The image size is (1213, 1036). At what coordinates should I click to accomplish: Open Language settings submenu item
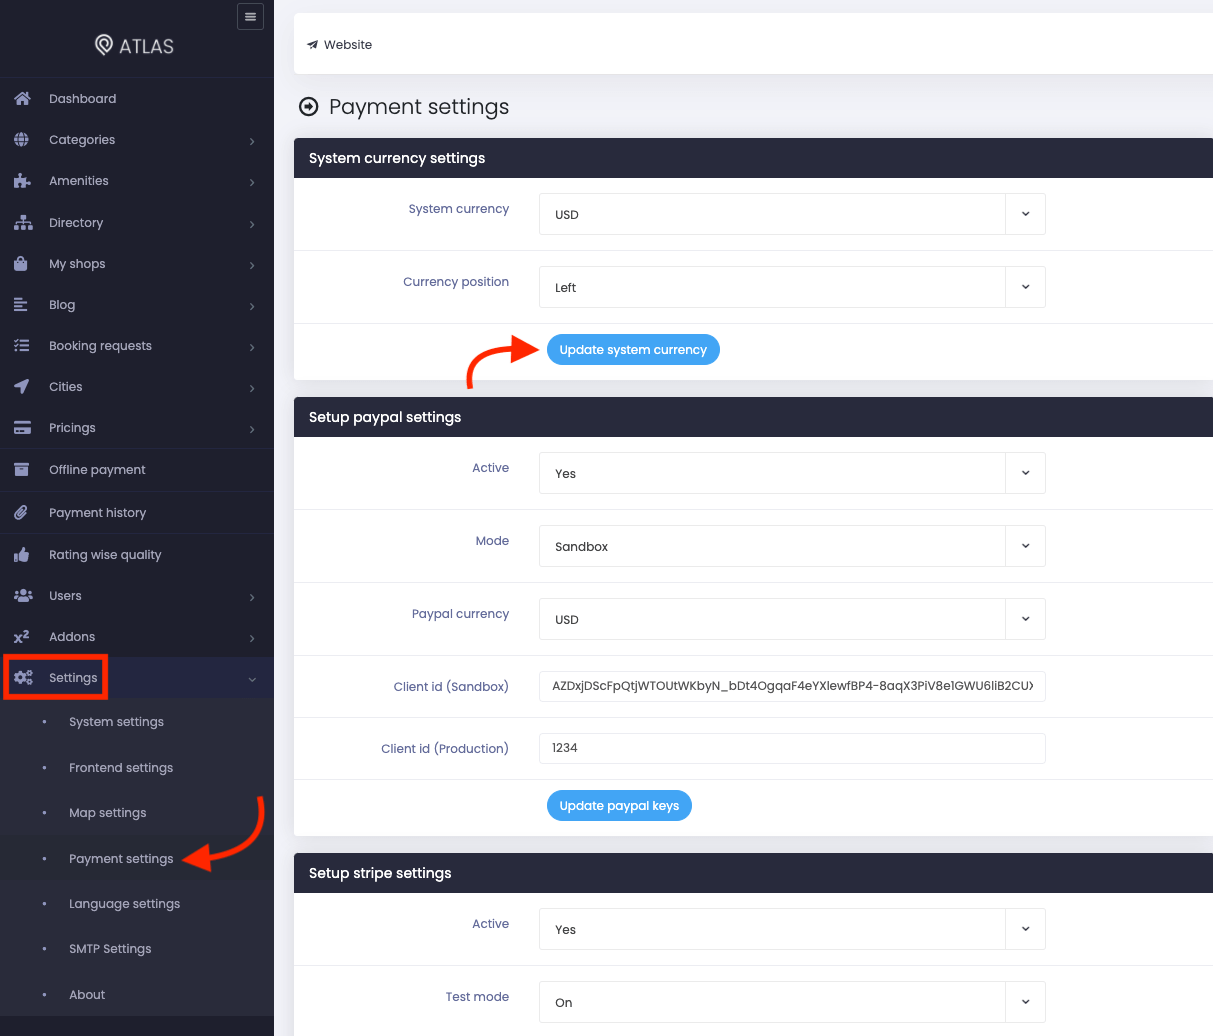click(x=125, y=904)
